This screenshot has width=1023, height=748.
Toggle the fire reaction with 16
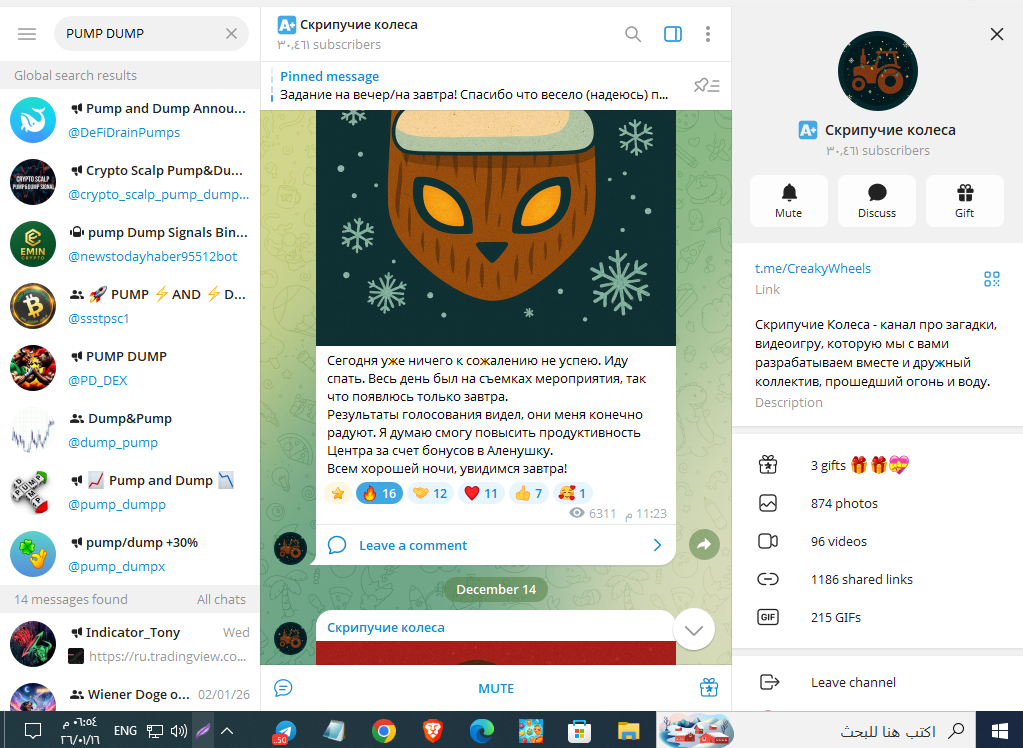pos(379,493)
